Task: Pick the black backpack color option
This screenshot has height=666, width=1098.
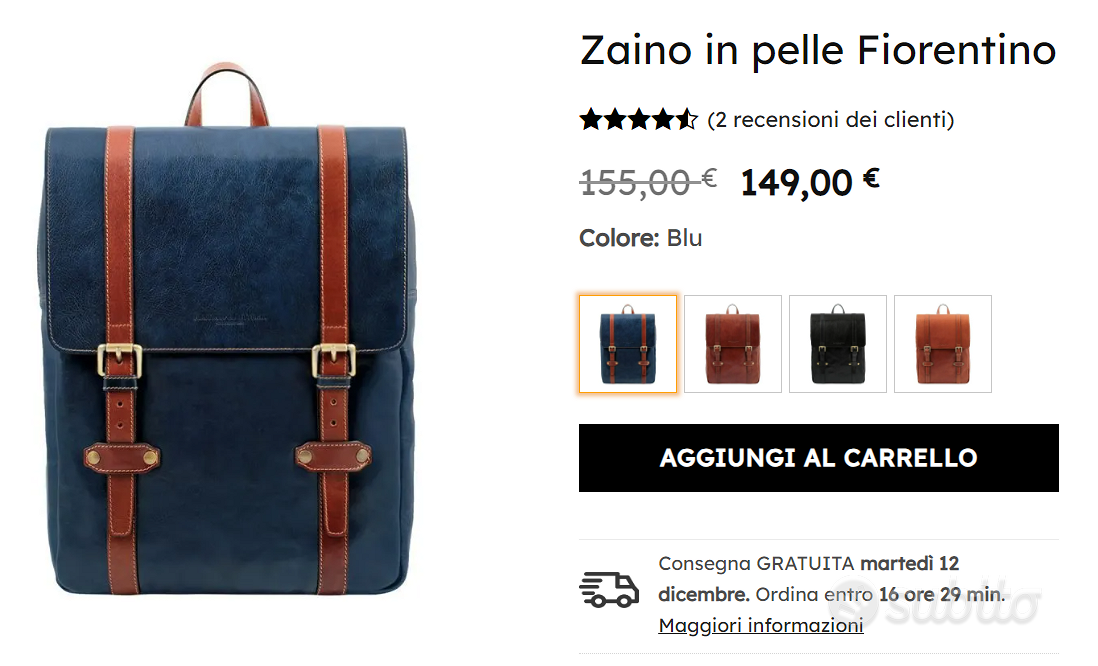Action: pos(838,344)
